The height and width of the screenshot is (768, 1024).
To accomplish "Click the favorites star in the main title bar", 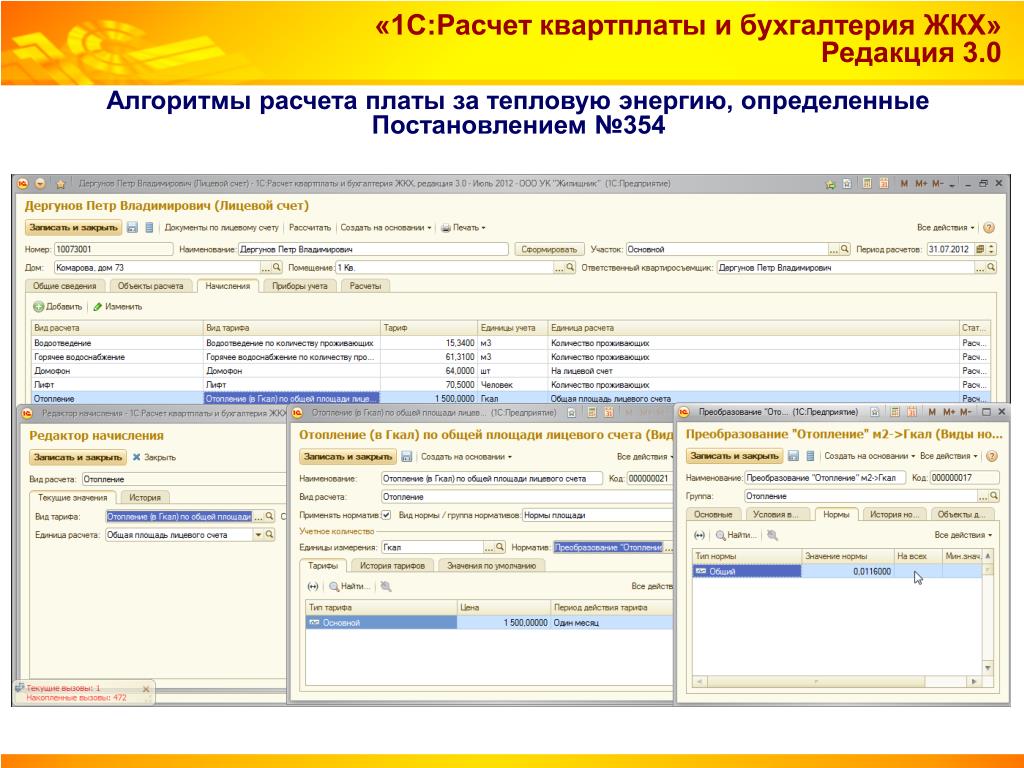I will click(61, 184).
